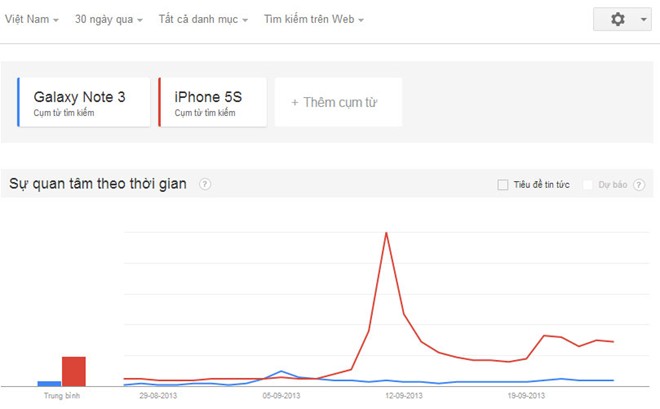
Task: Open the settings gear menu
Action: (617, 19)
